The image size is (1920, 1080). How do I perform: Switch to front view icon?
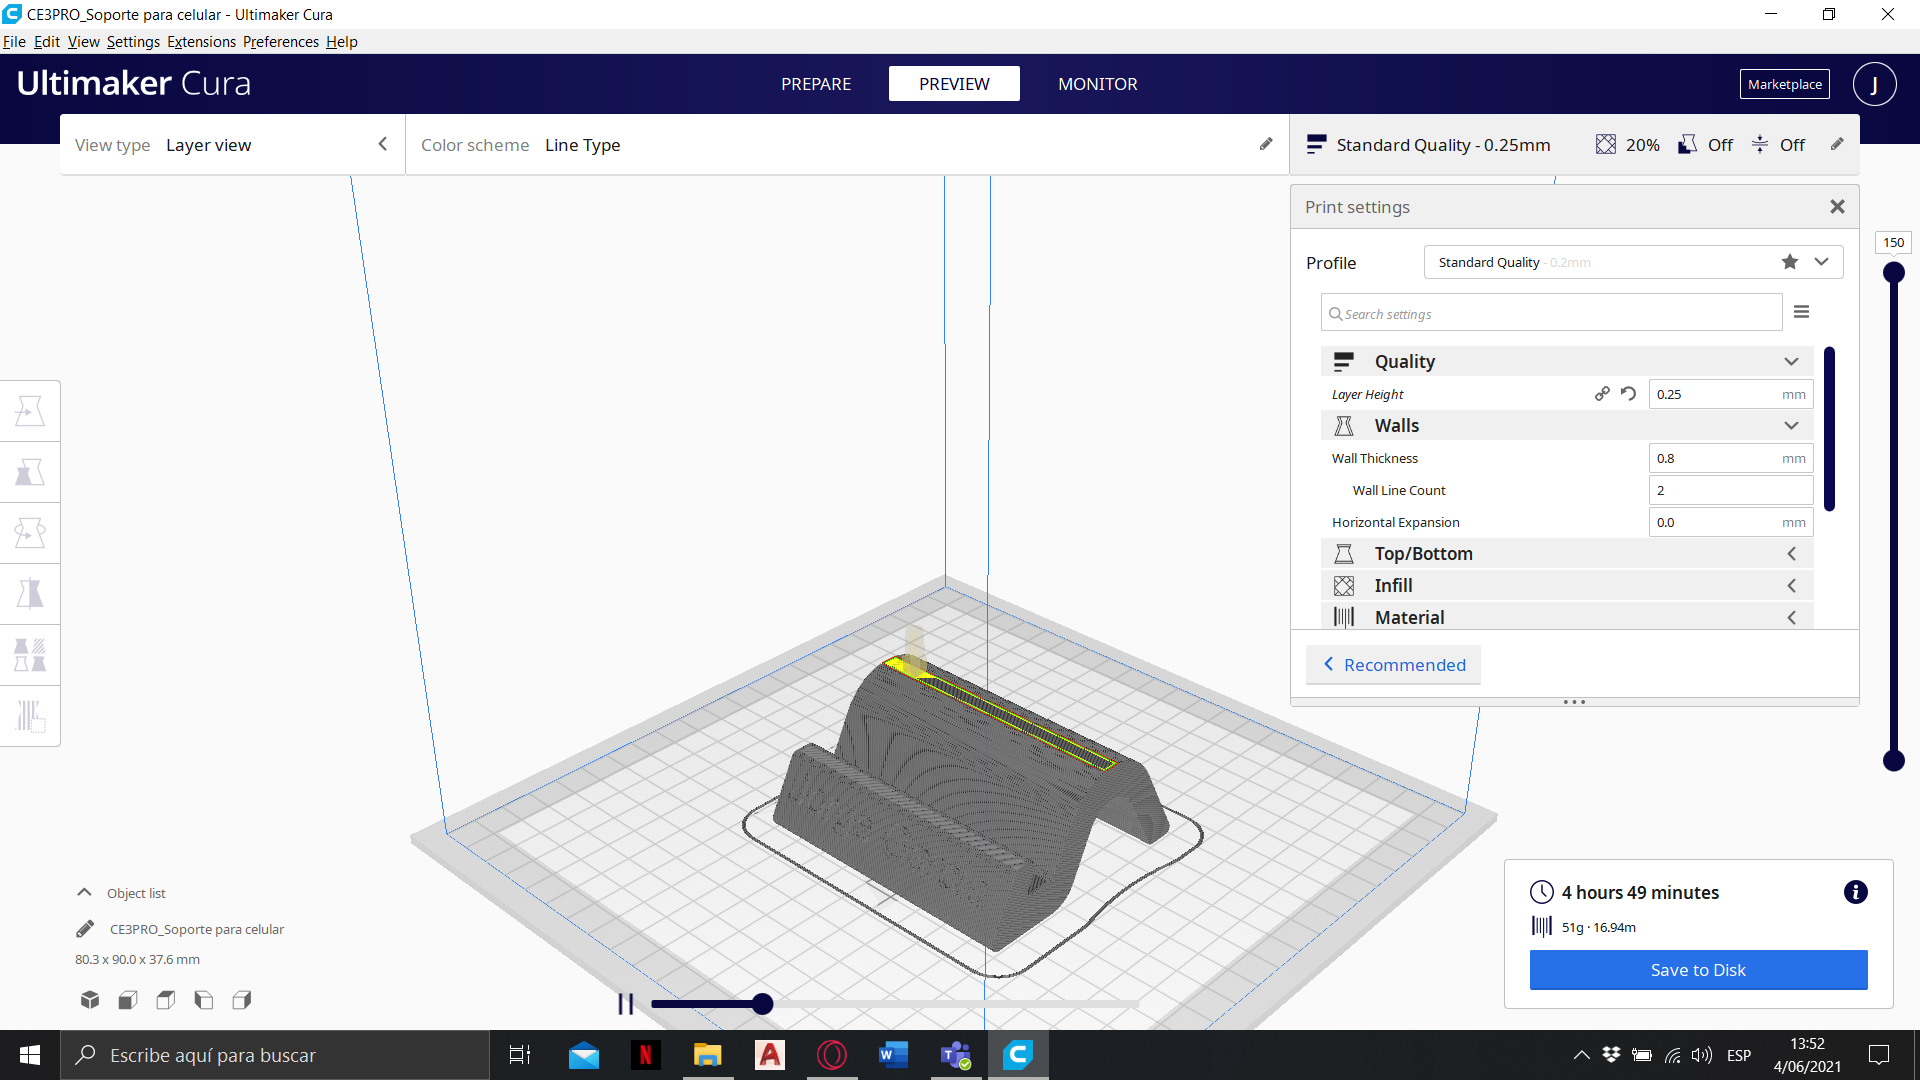[128, 999]
